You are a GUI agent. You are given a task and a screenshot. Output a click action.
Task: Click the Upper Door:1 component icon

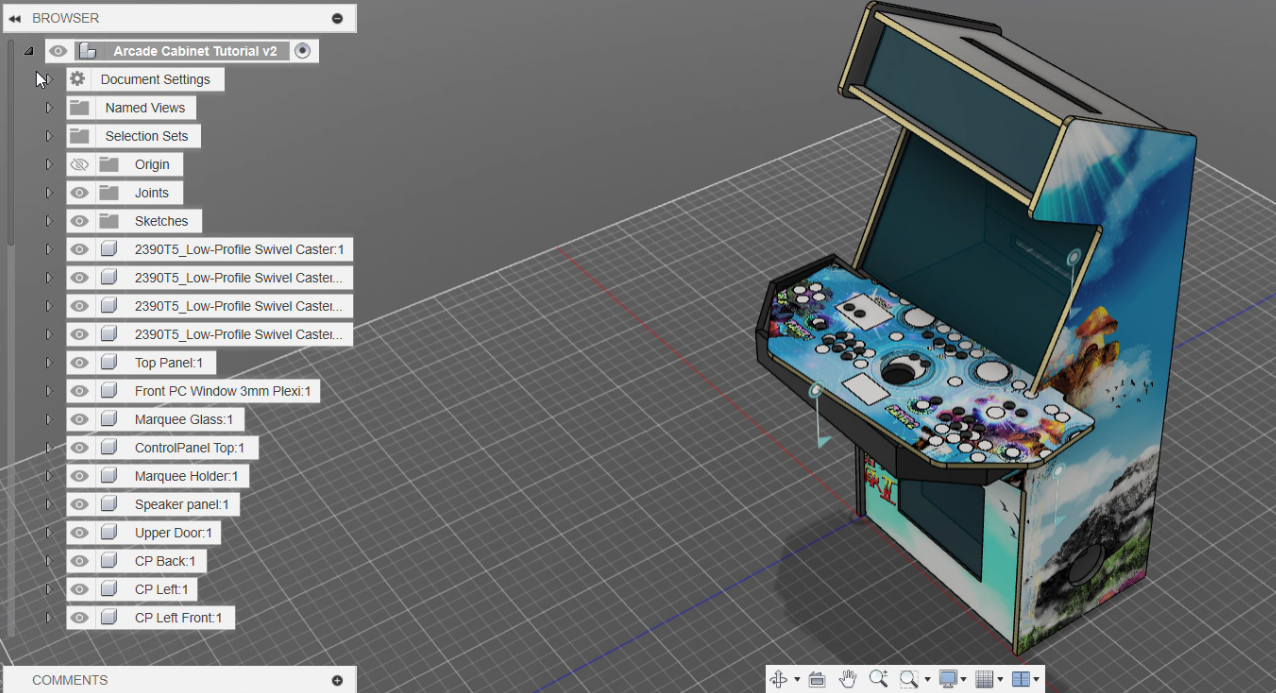click(108, 533)
